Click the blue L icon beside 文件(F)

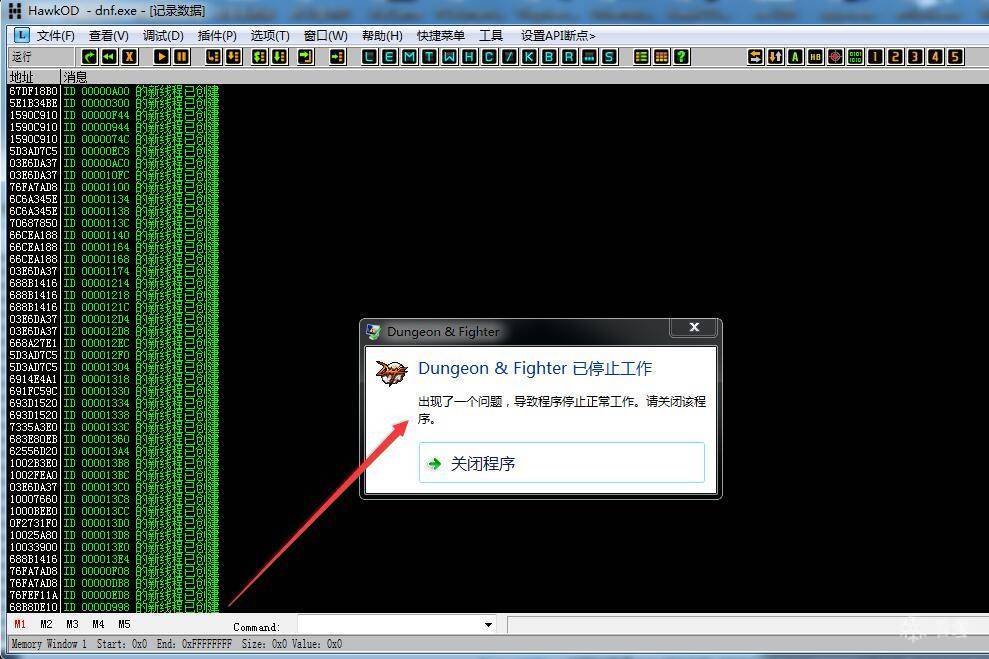[x=21, y=35]
